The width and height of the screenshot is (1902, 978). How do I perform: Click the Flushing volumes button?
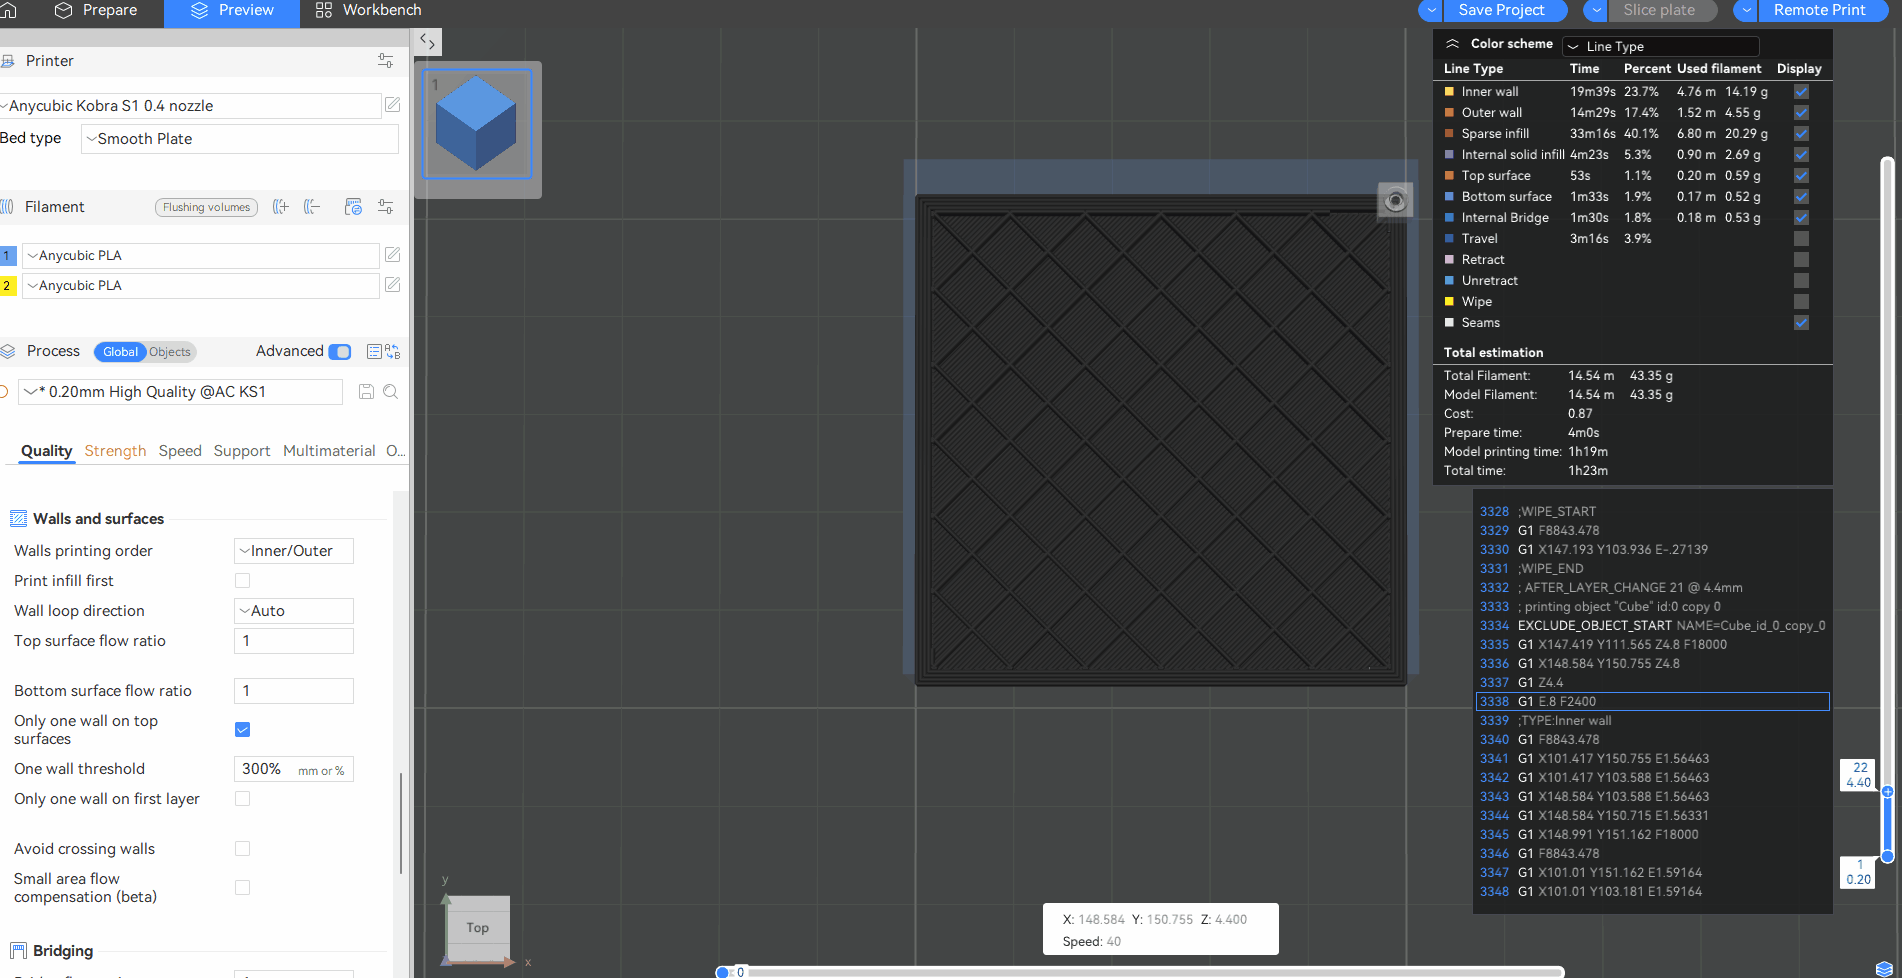[x=206, y=207]
